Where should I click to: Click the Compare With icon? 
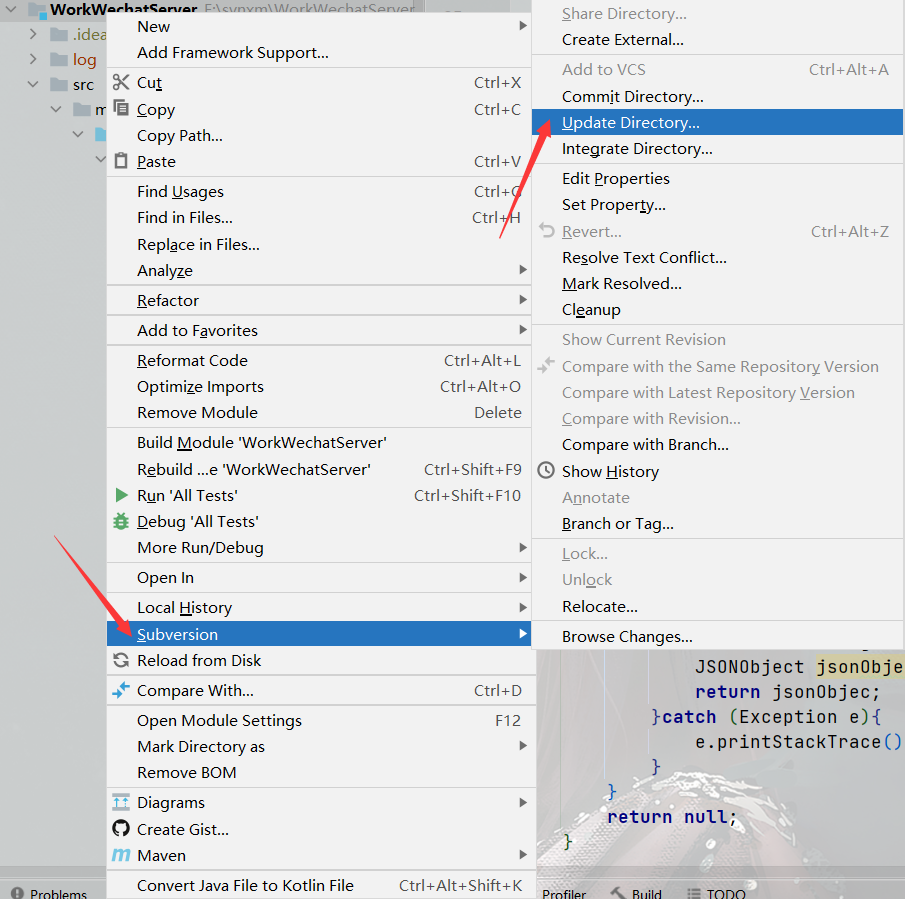121,690
